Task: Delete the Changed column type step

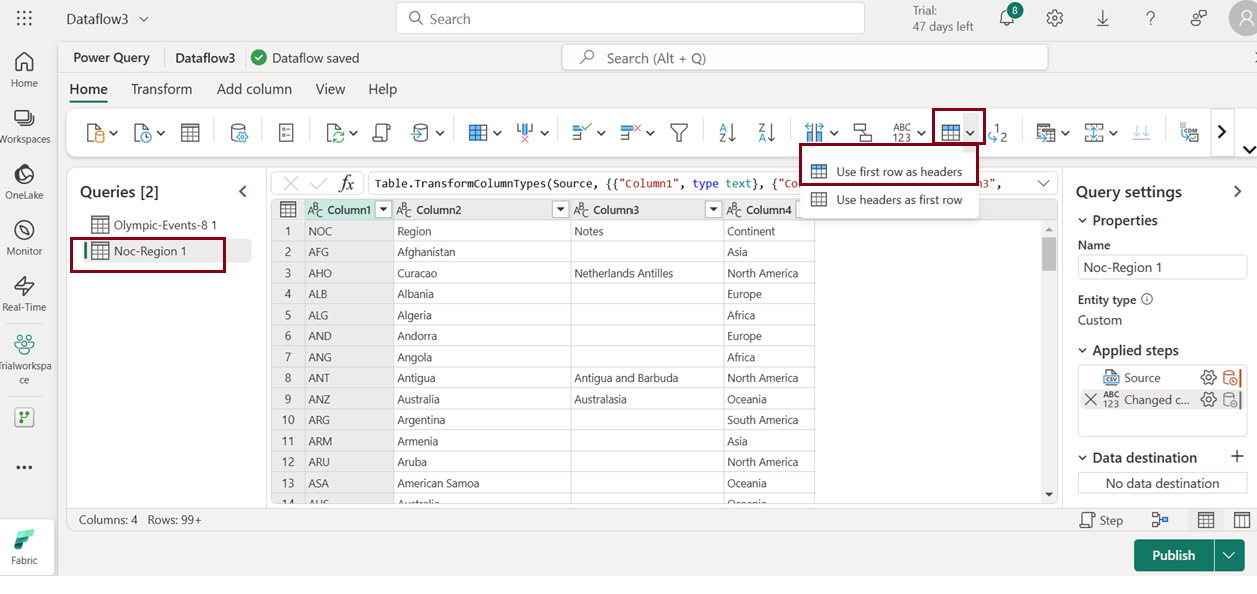Action: 1091,399
